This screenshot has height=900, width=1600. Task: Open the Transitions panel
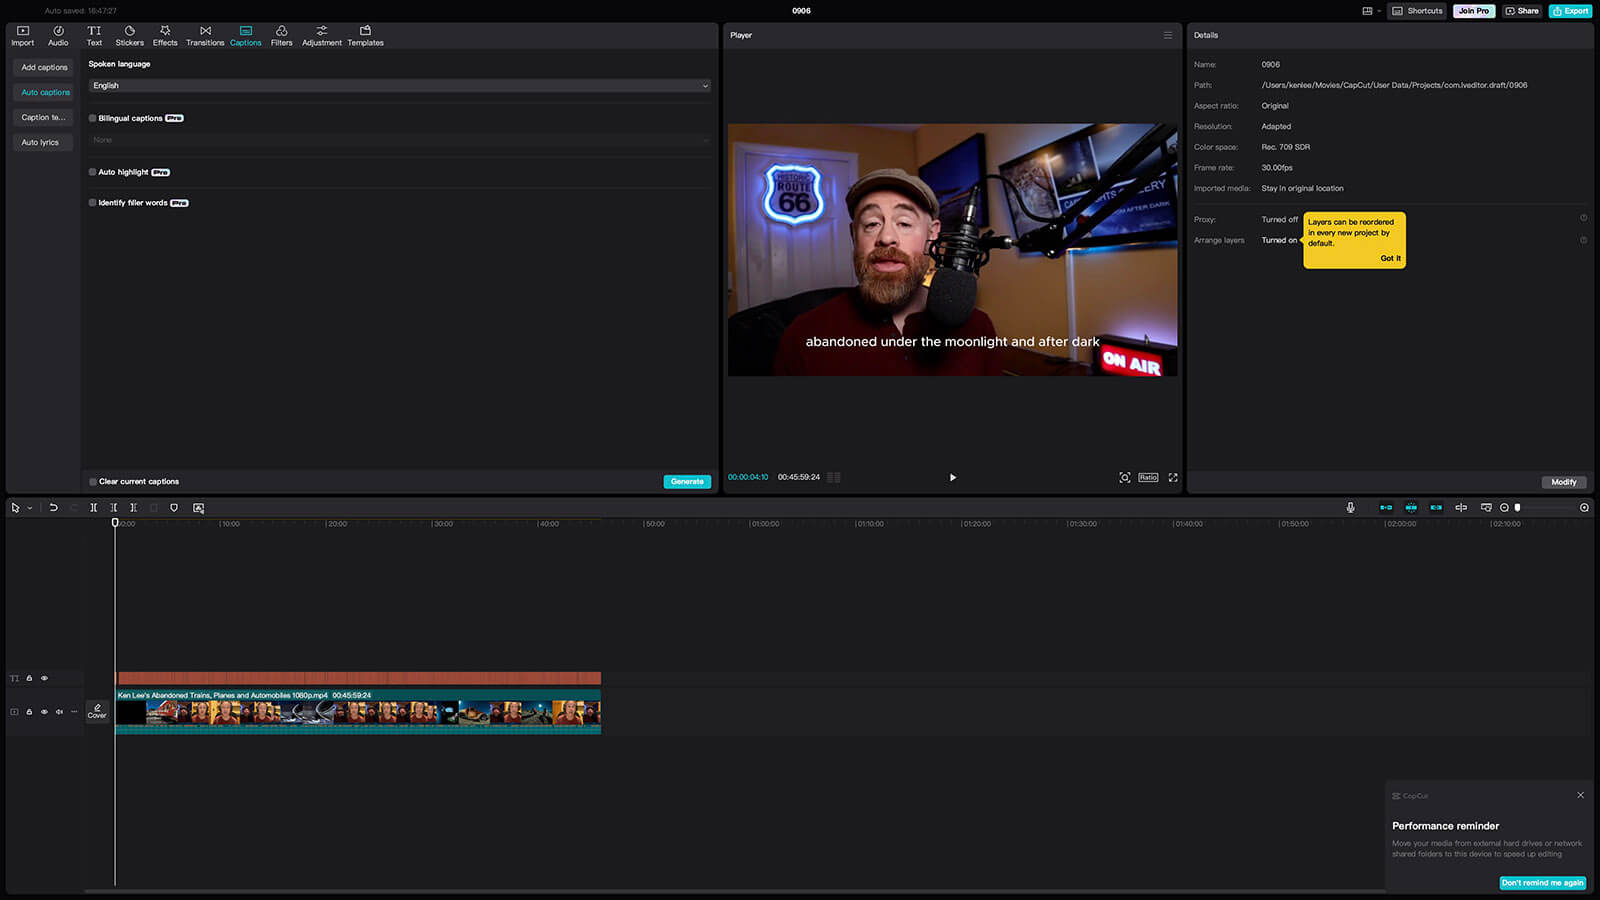click(205, 35)
